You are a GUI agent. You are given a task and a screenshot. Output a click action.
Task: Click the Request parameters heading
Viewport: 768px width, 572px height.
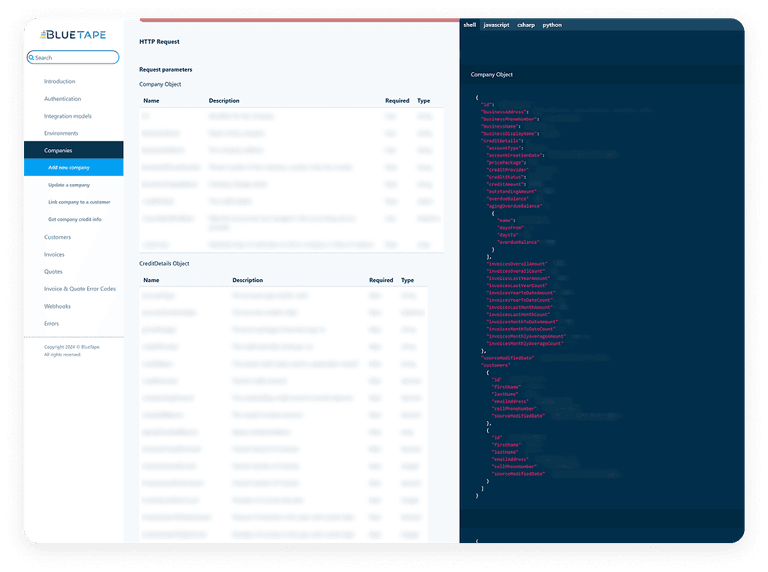pyautogui.click(x=166, y=70)
